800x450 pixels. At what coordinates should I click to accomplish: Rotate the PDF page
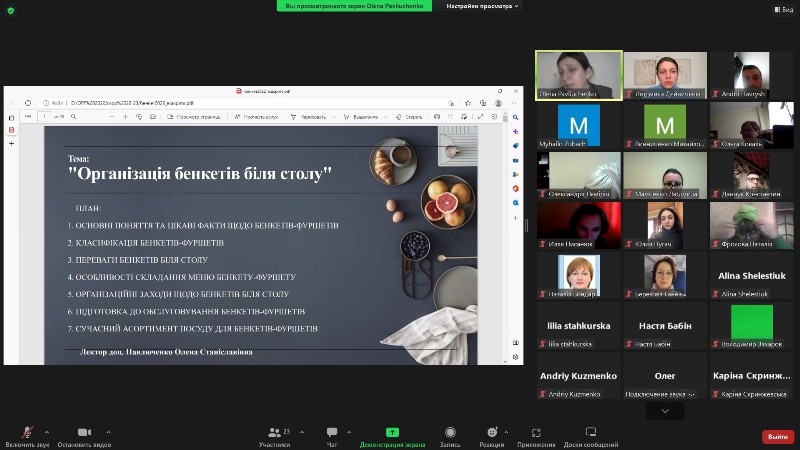click(139, 117)
